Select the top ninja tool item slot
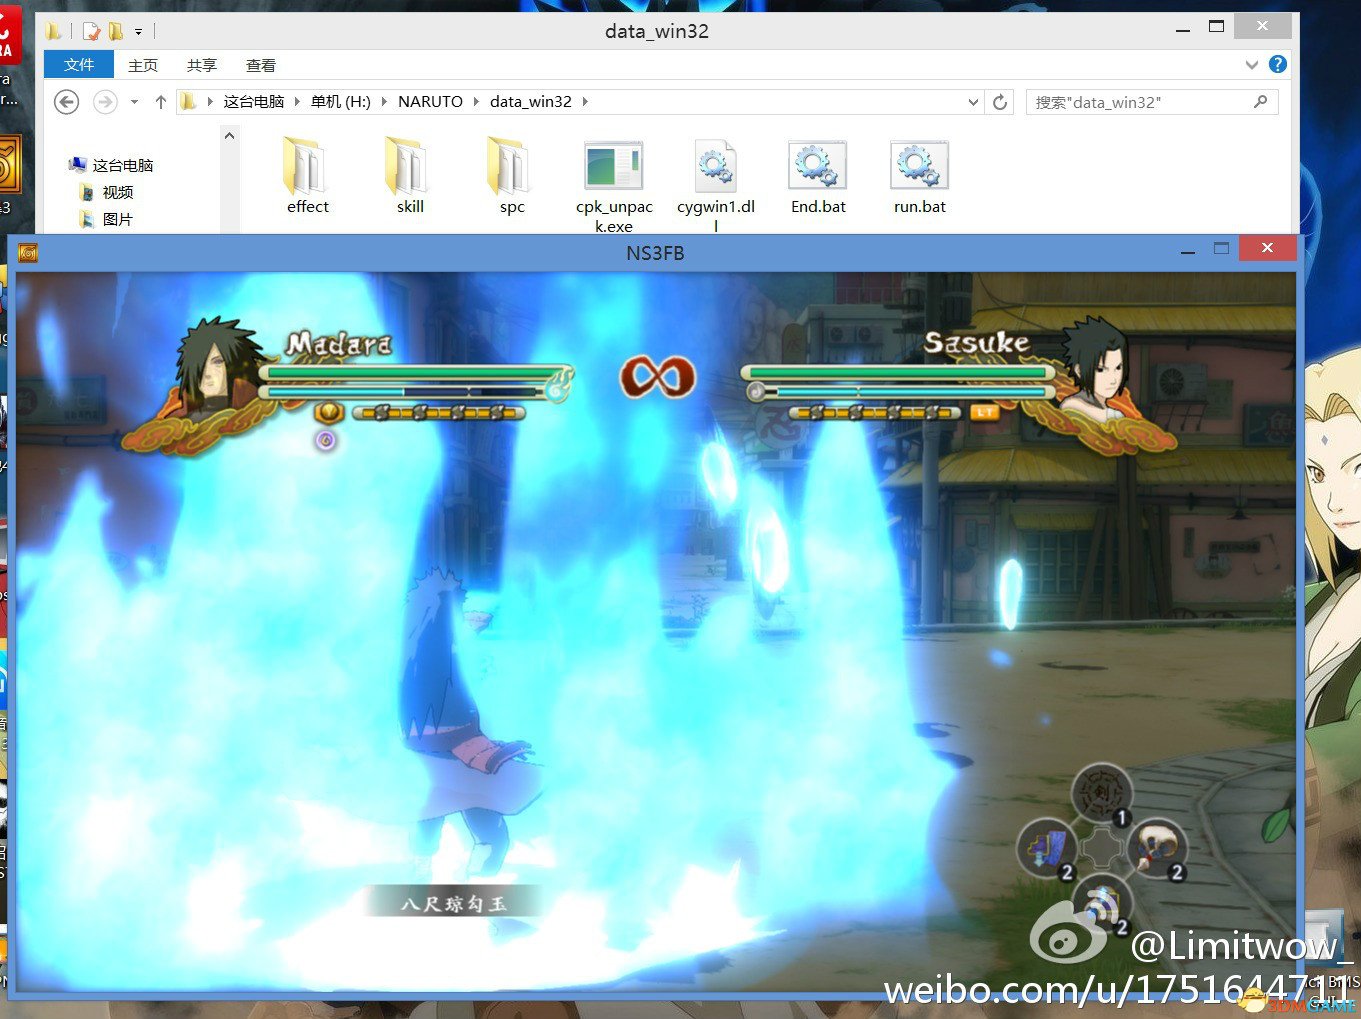 point(1102,791)
